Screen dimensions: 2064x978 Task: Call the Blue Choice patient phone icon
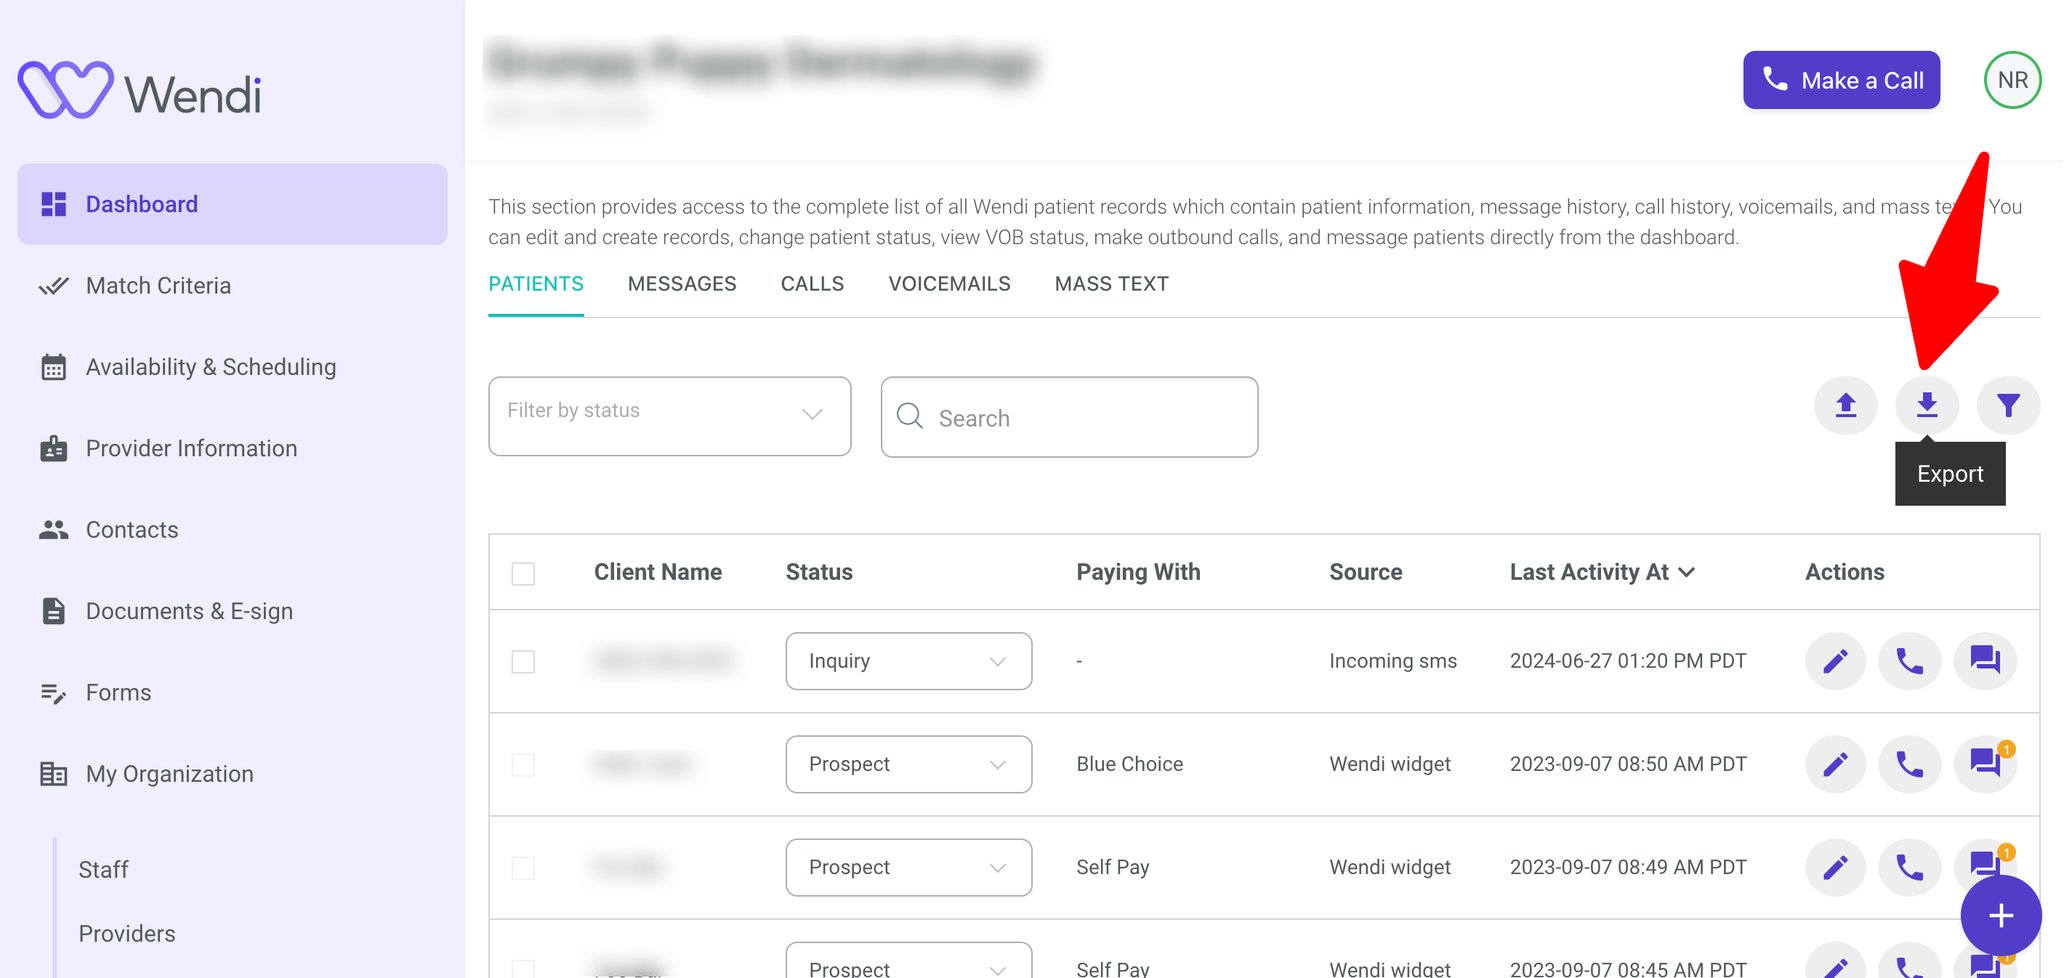(x=1909, y=765)
